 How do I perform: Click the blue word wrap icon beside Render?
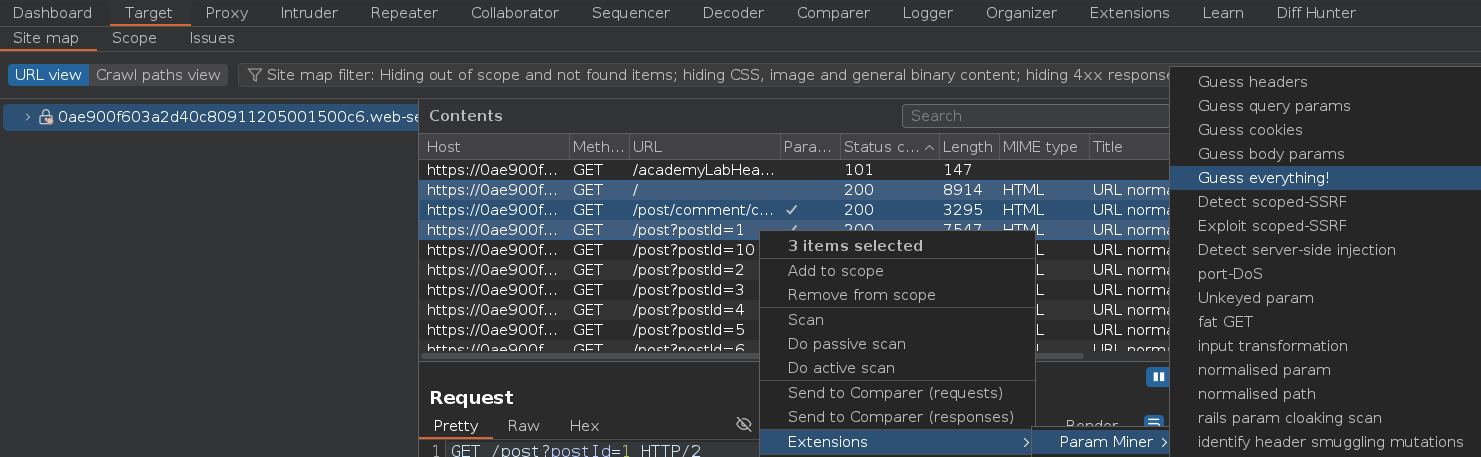pyautogui.click(x=1153, y=424)
